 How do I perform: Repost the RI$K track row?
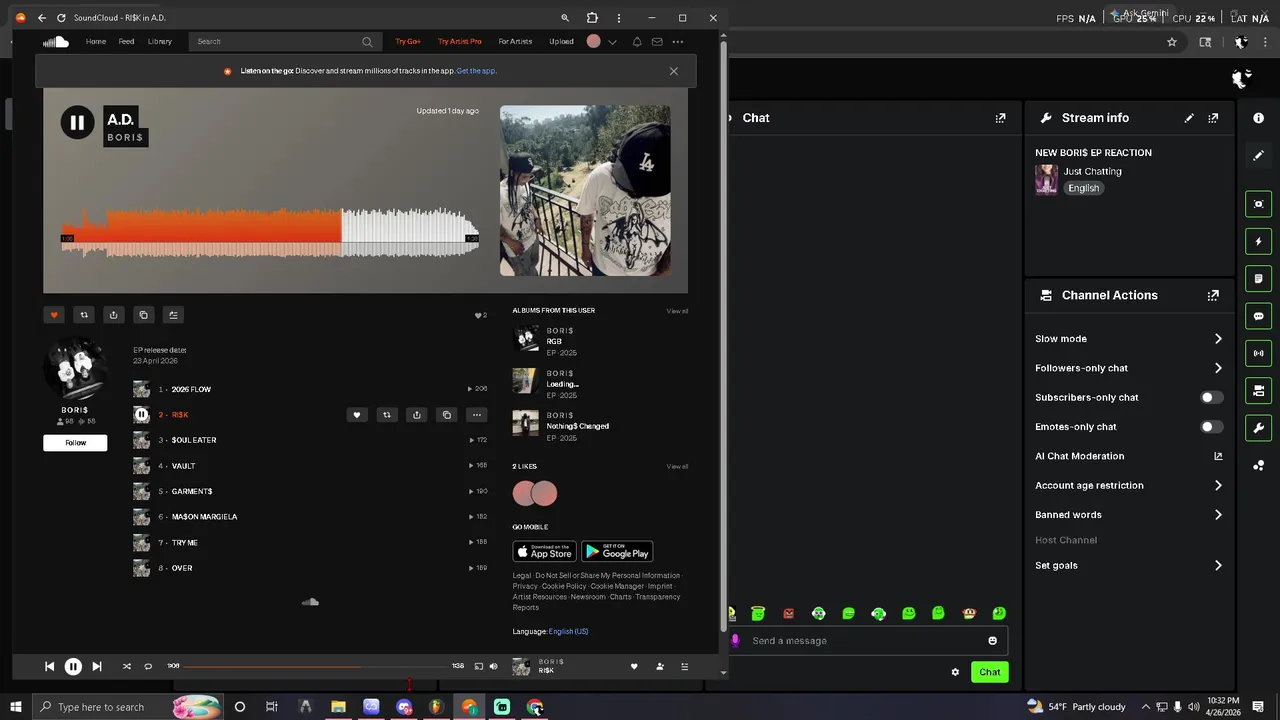pos(387,415)
